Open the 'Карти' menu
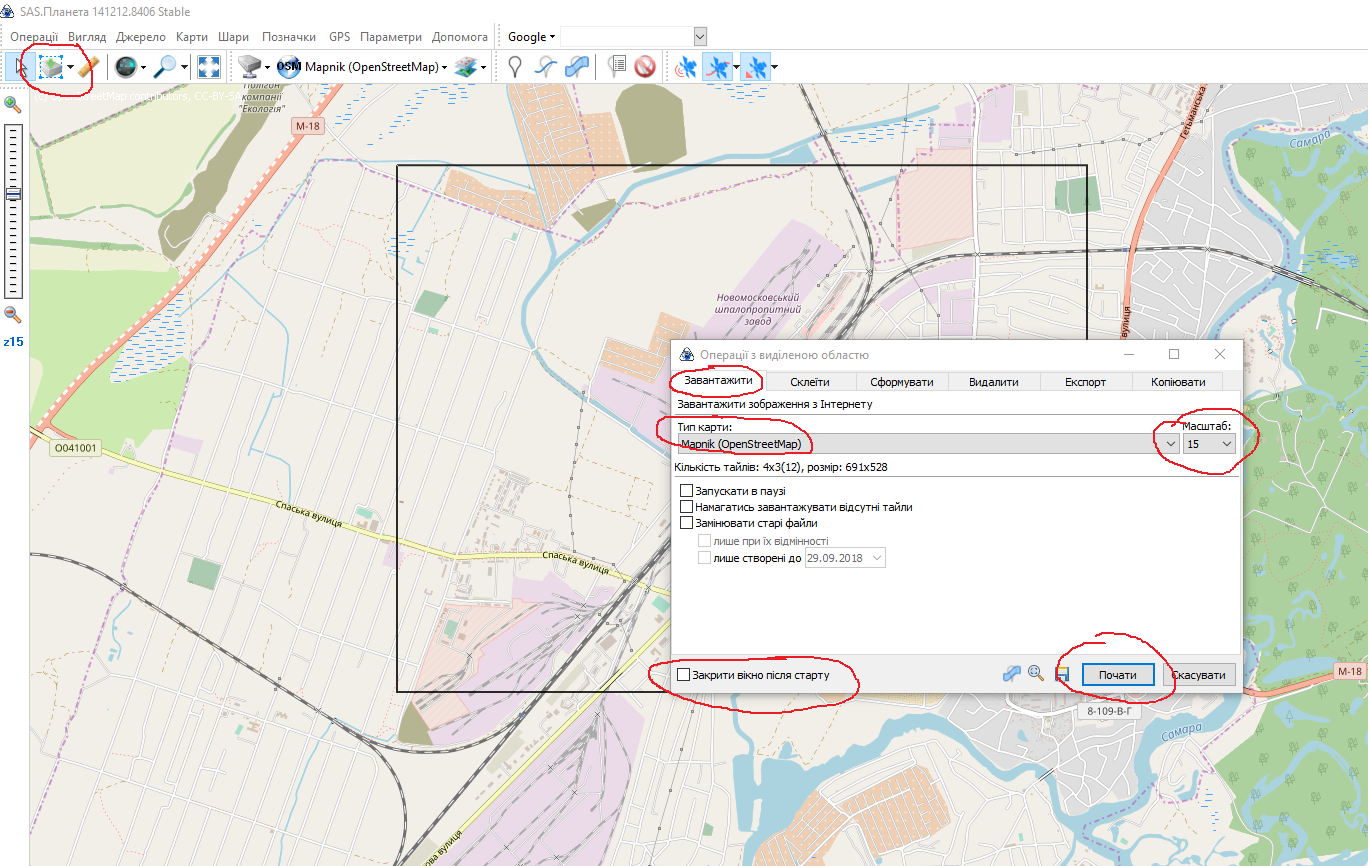1368x866 pixels. point(191,36)
